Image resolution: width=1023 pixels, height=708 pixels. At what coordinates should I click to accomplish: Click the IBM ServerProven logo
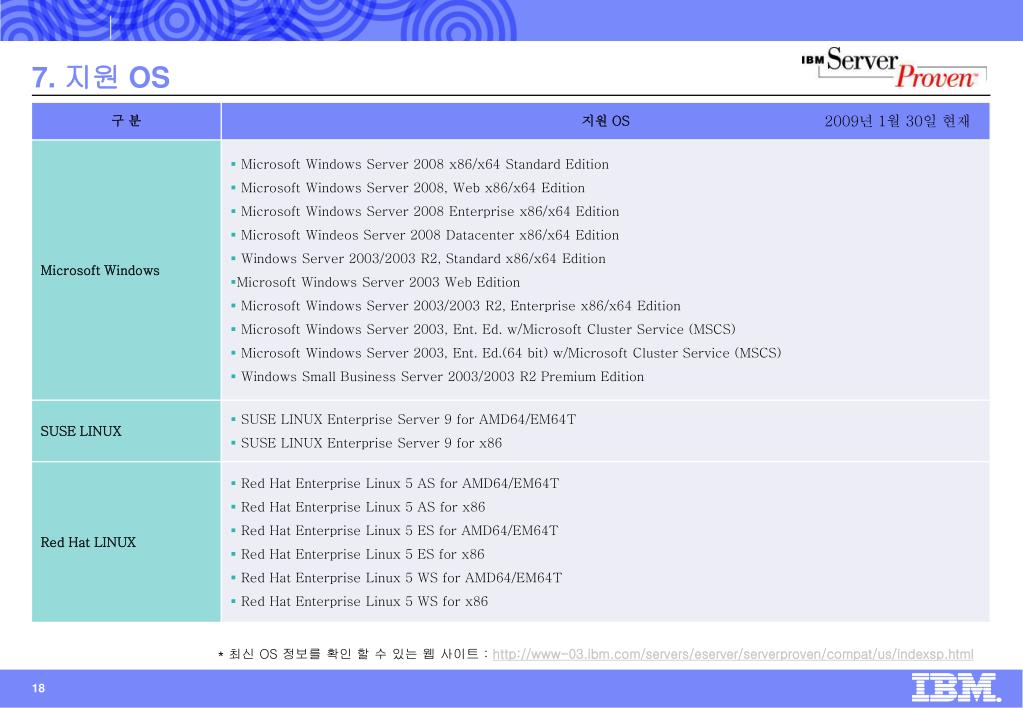894,67
